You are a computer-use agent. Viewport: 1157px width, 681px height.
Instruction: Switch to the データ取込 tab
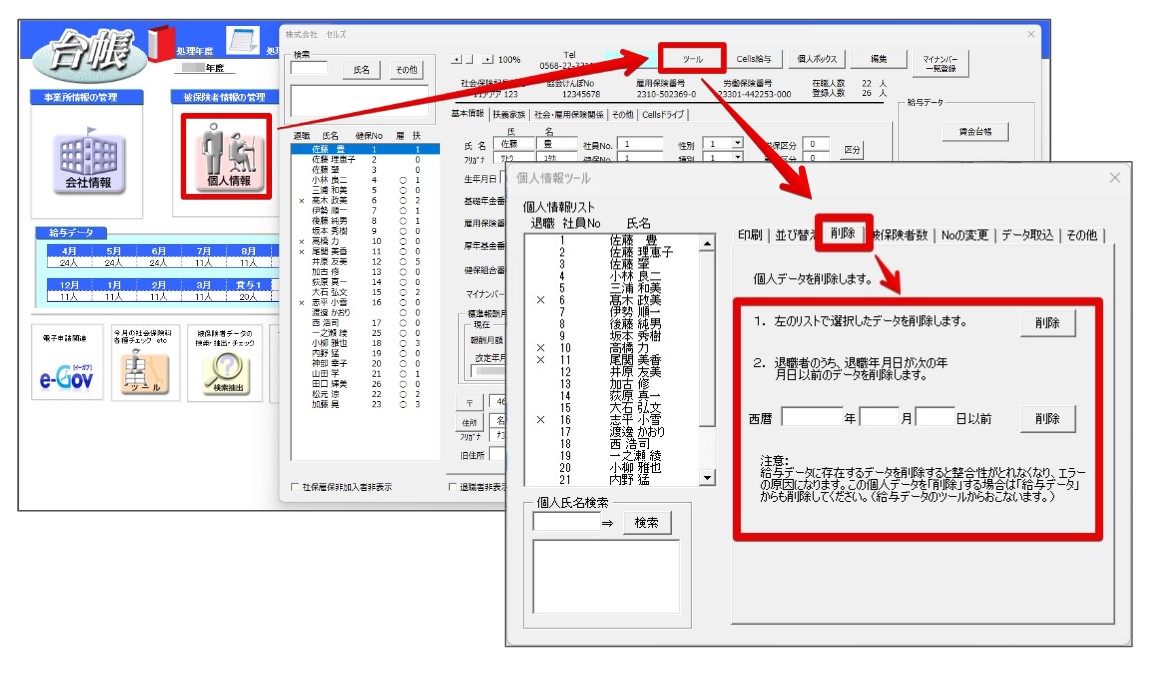point(1027,235)
